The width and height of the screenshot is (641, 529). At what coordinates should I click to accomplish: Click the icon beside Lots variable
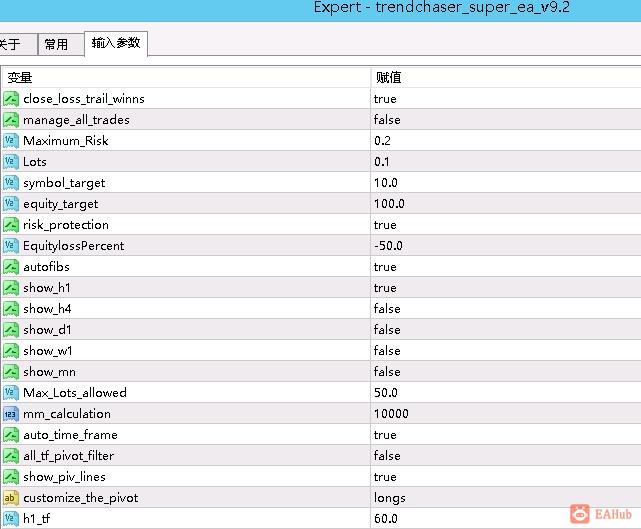[11, 162]
